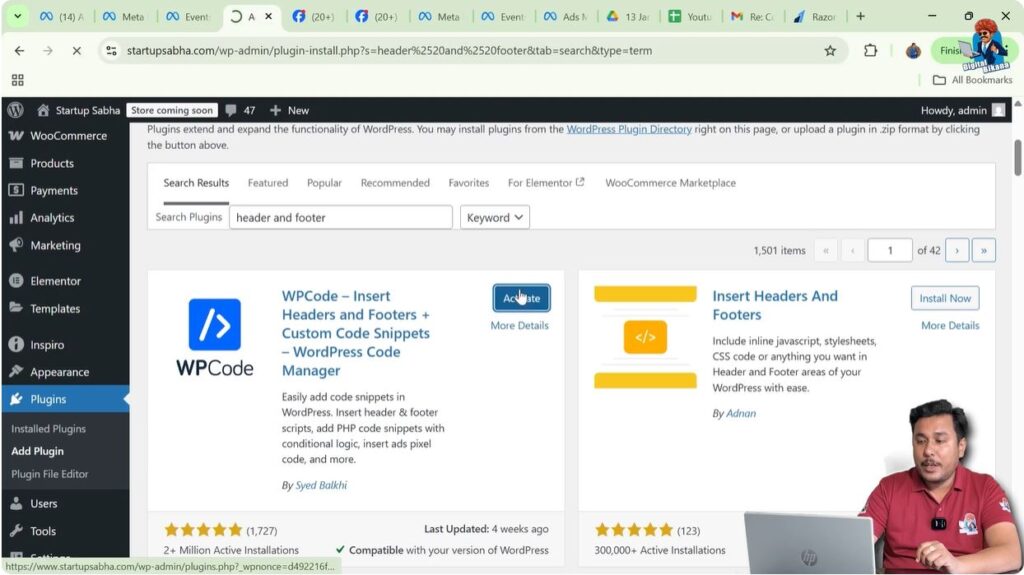
Task: Open a new browser tab
Action: 860,16
